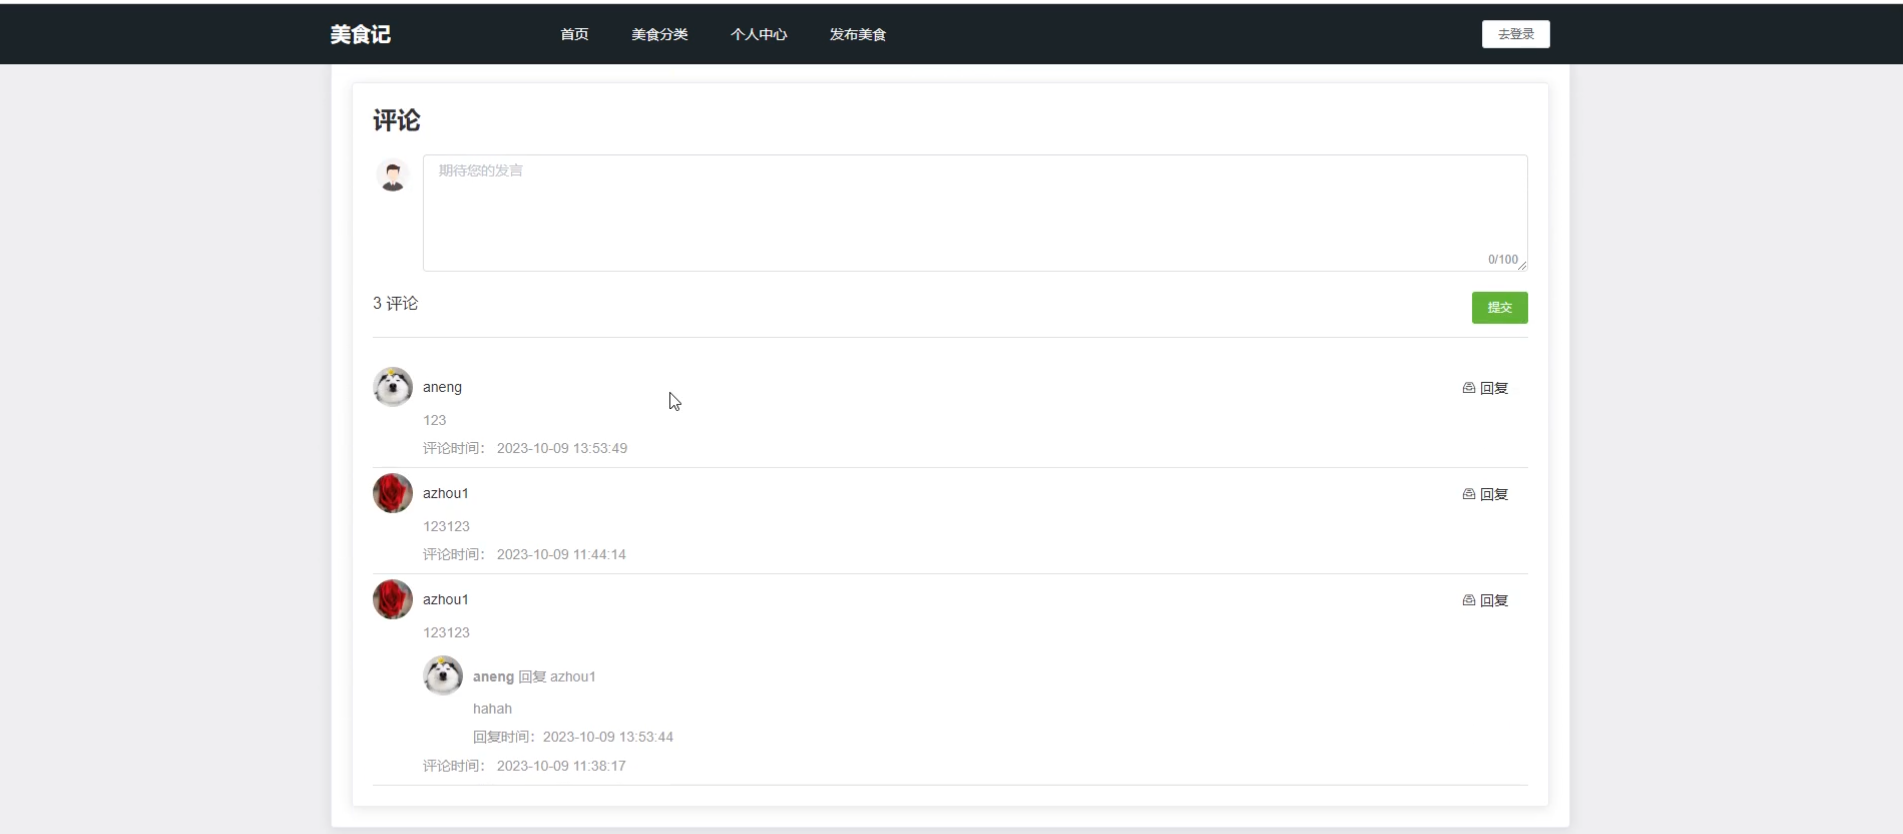
Task: Click comment text 123 by aneng
Action: click(434, 420)
